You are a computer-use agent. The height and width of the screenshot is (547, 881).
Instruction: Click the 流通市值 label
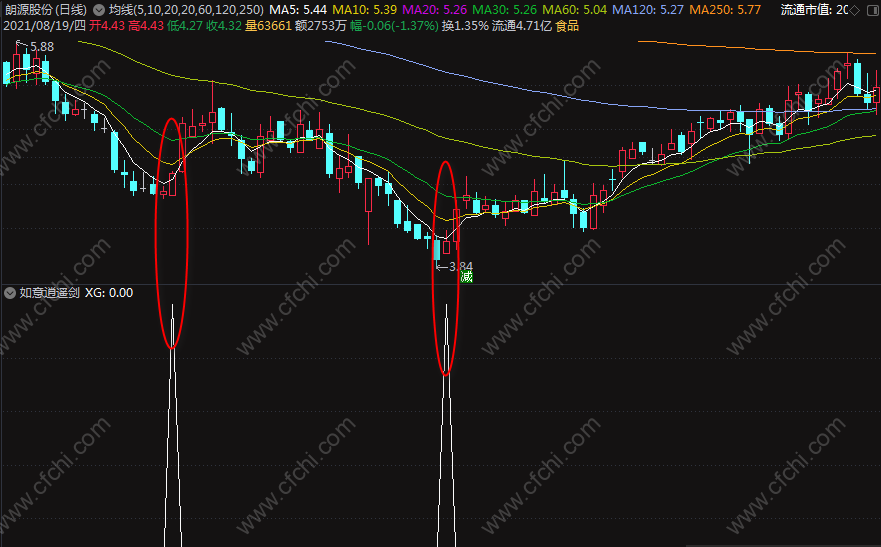pos(806,10)
